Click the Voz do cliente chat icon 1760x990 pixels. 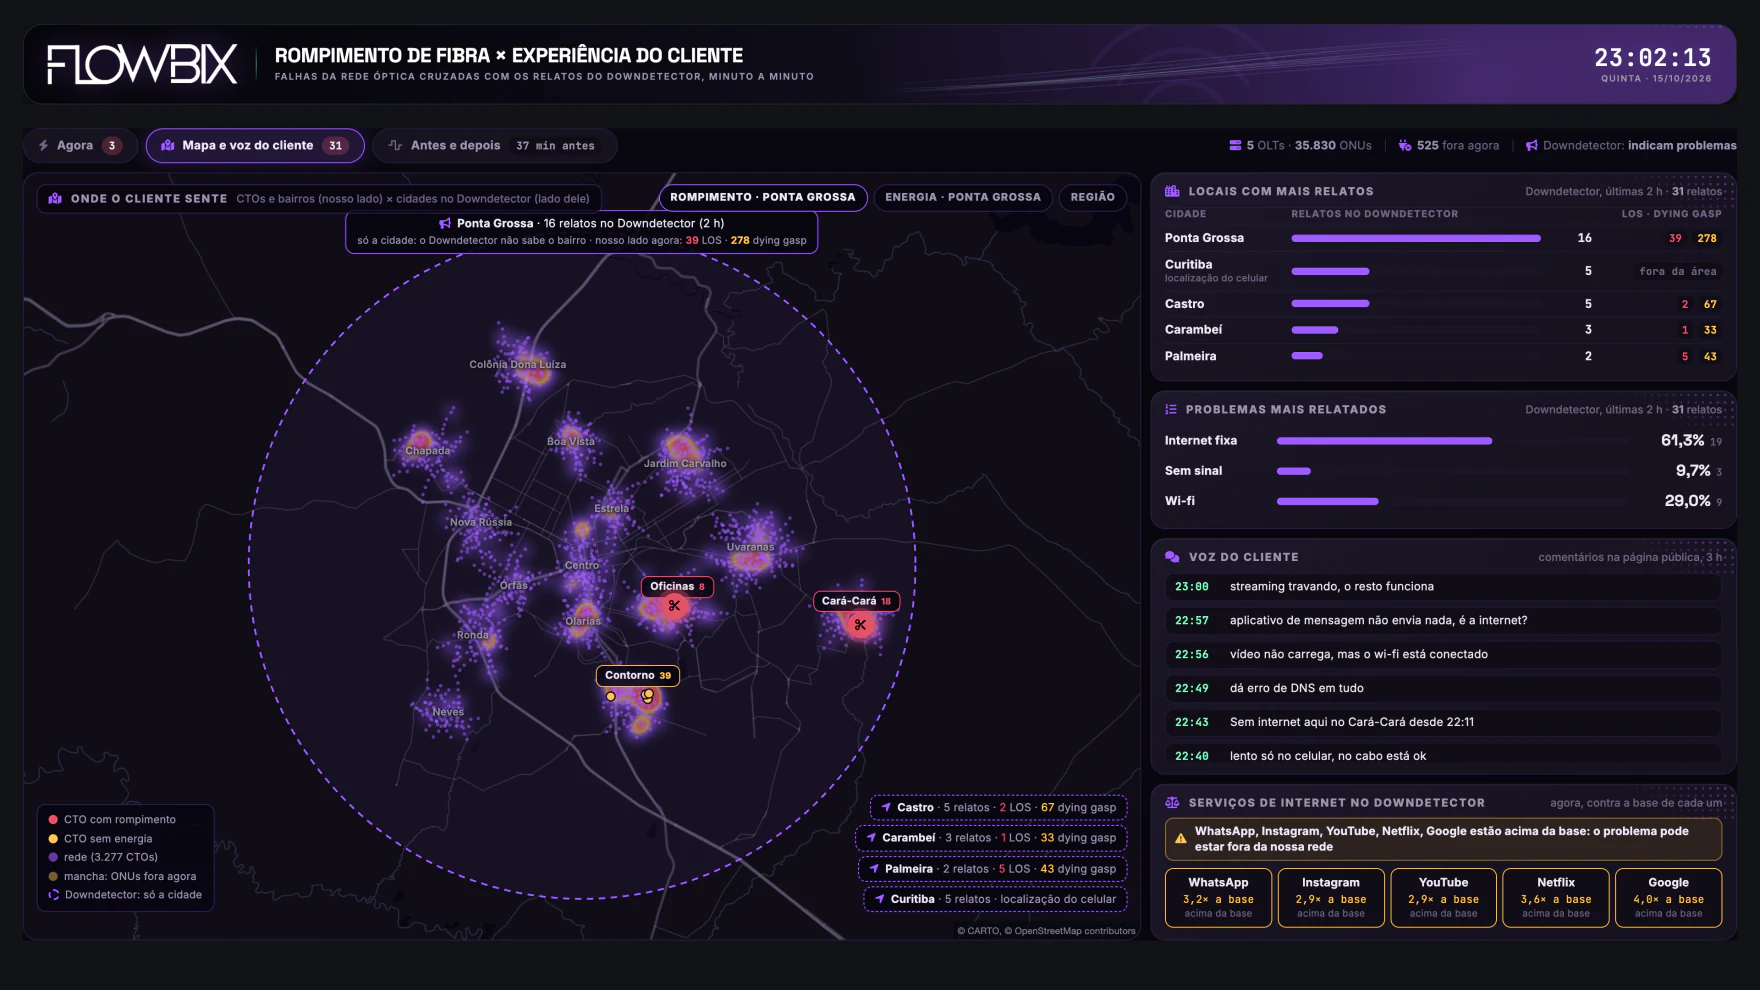1172,557
